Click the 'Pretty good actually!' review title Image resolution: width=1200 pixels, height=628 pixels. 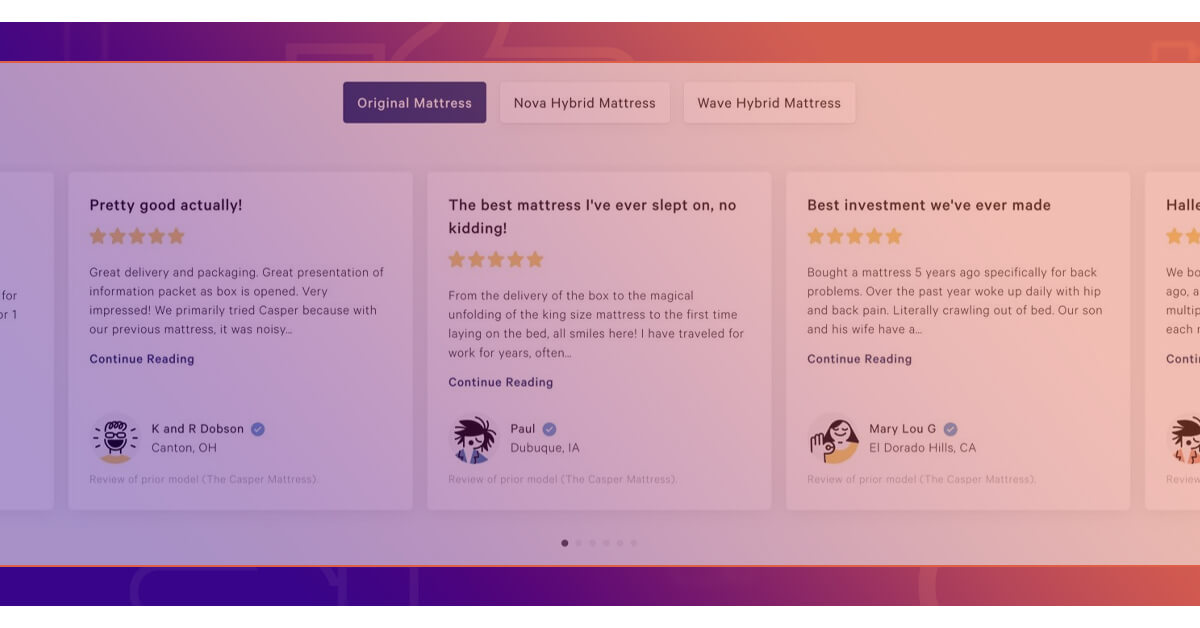tap(166, 205)
